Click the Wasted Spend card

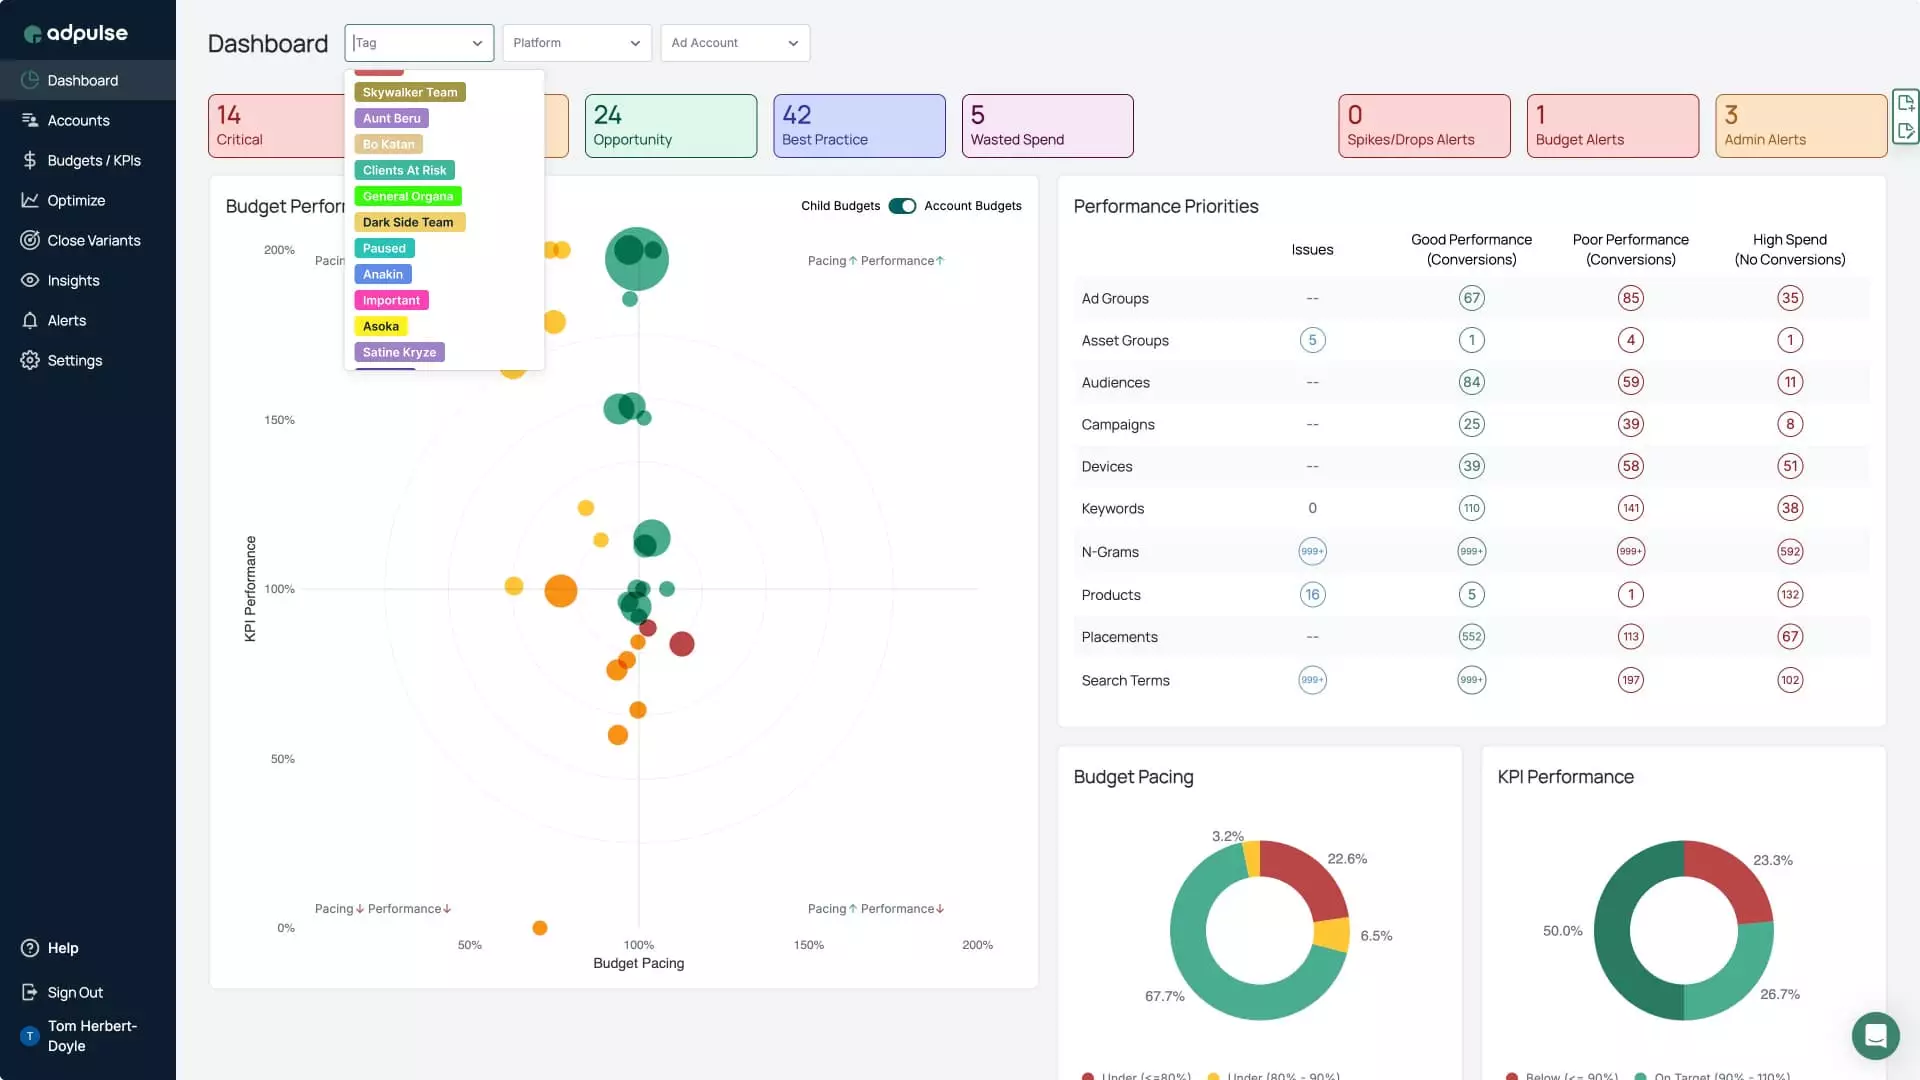pos(1046,126)
